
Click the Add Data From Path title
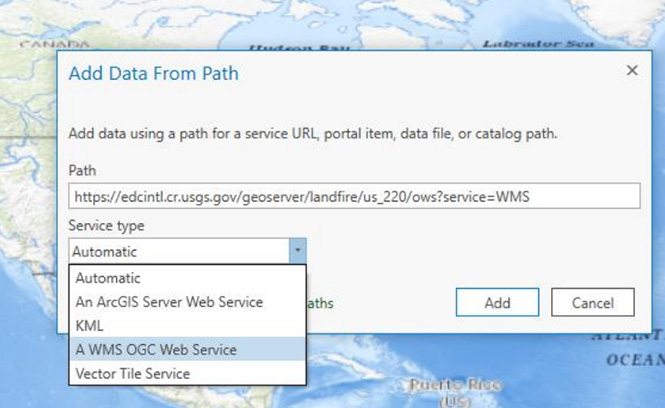click(x=153, y=73)
